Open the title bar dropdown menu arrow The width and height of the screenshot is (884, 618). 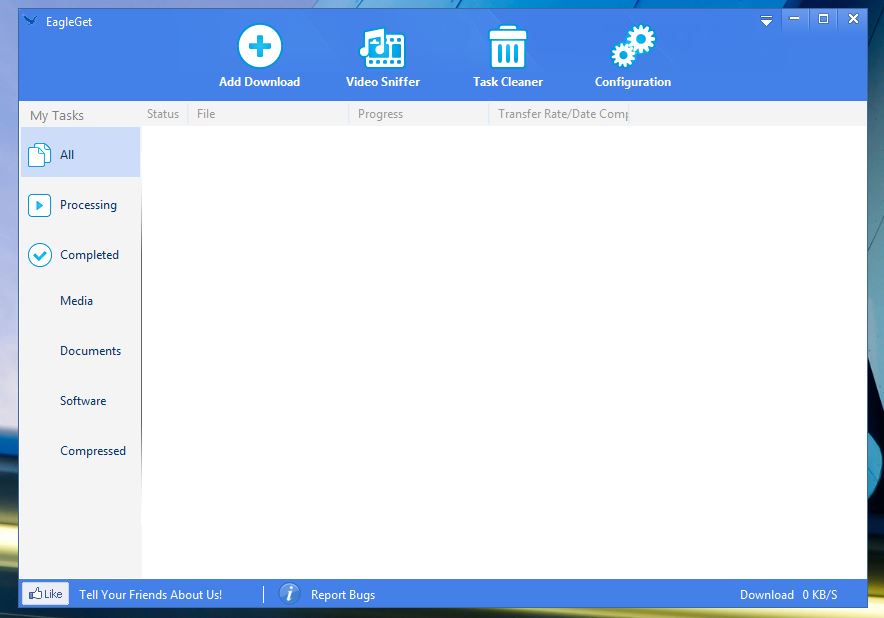click(766, 21)
